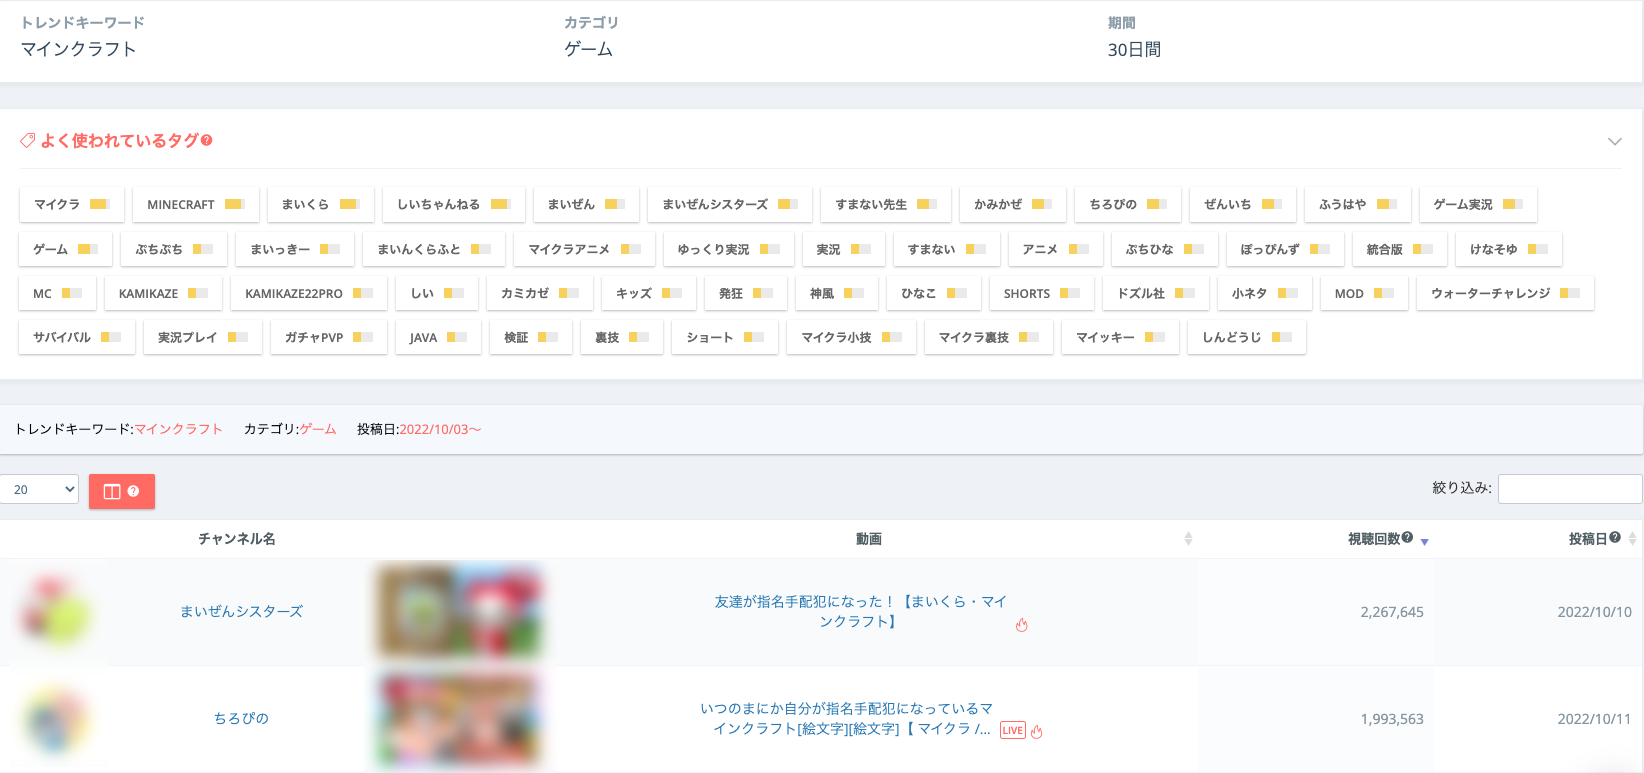
Task: Open the rows-per-page dropdown showing 20
Action: tap(40, 489)
